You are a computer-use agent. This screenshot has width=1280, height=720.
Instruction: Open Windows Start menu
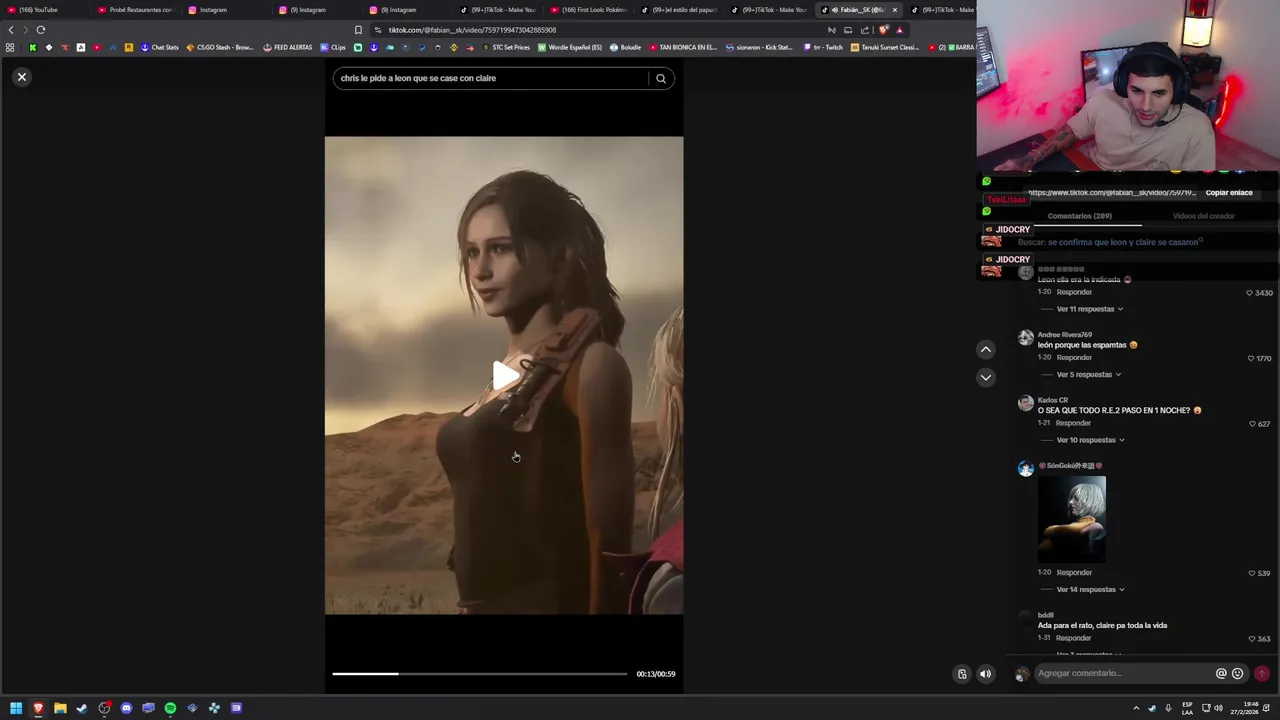coord(16,708)
